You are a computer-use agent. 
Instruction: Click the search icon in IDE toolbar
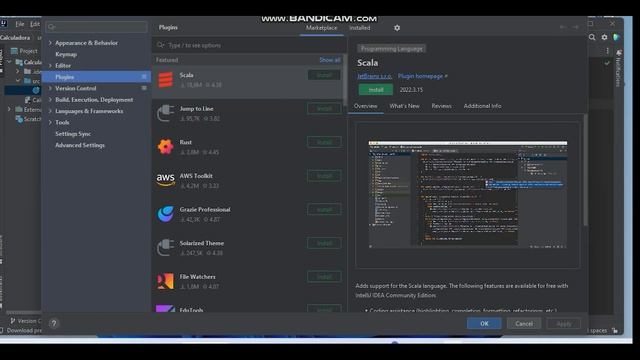click(x=592, y=37)
